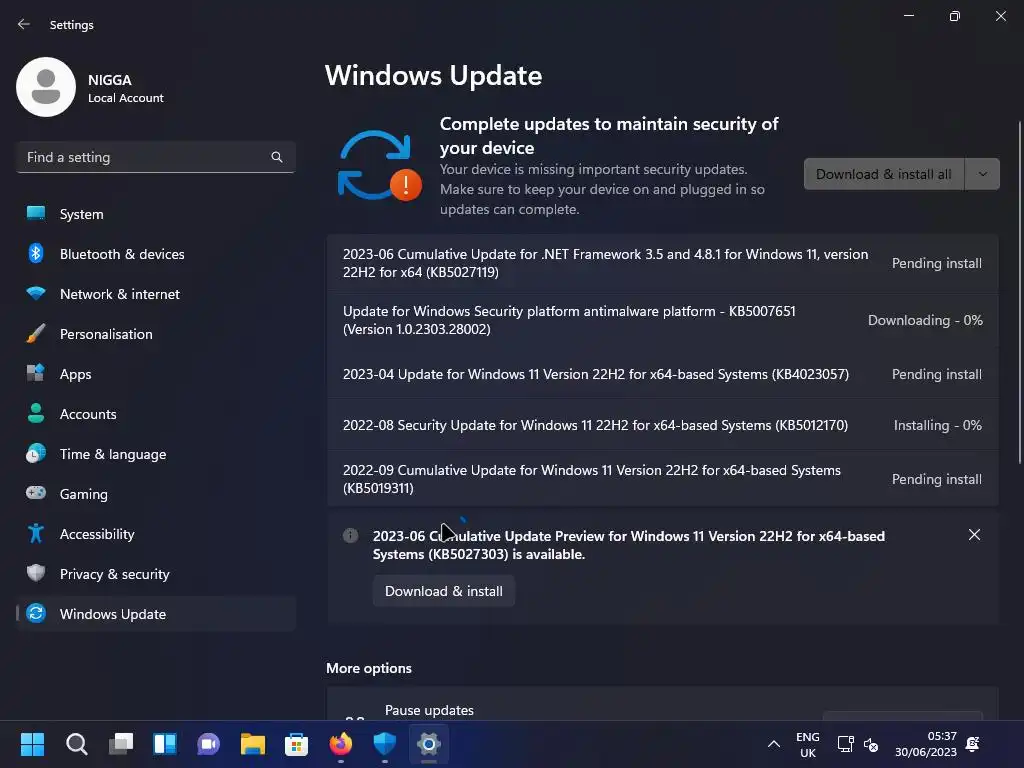
Task: Select Personalisation in the sidebar
Action: [x=155, y=334]
